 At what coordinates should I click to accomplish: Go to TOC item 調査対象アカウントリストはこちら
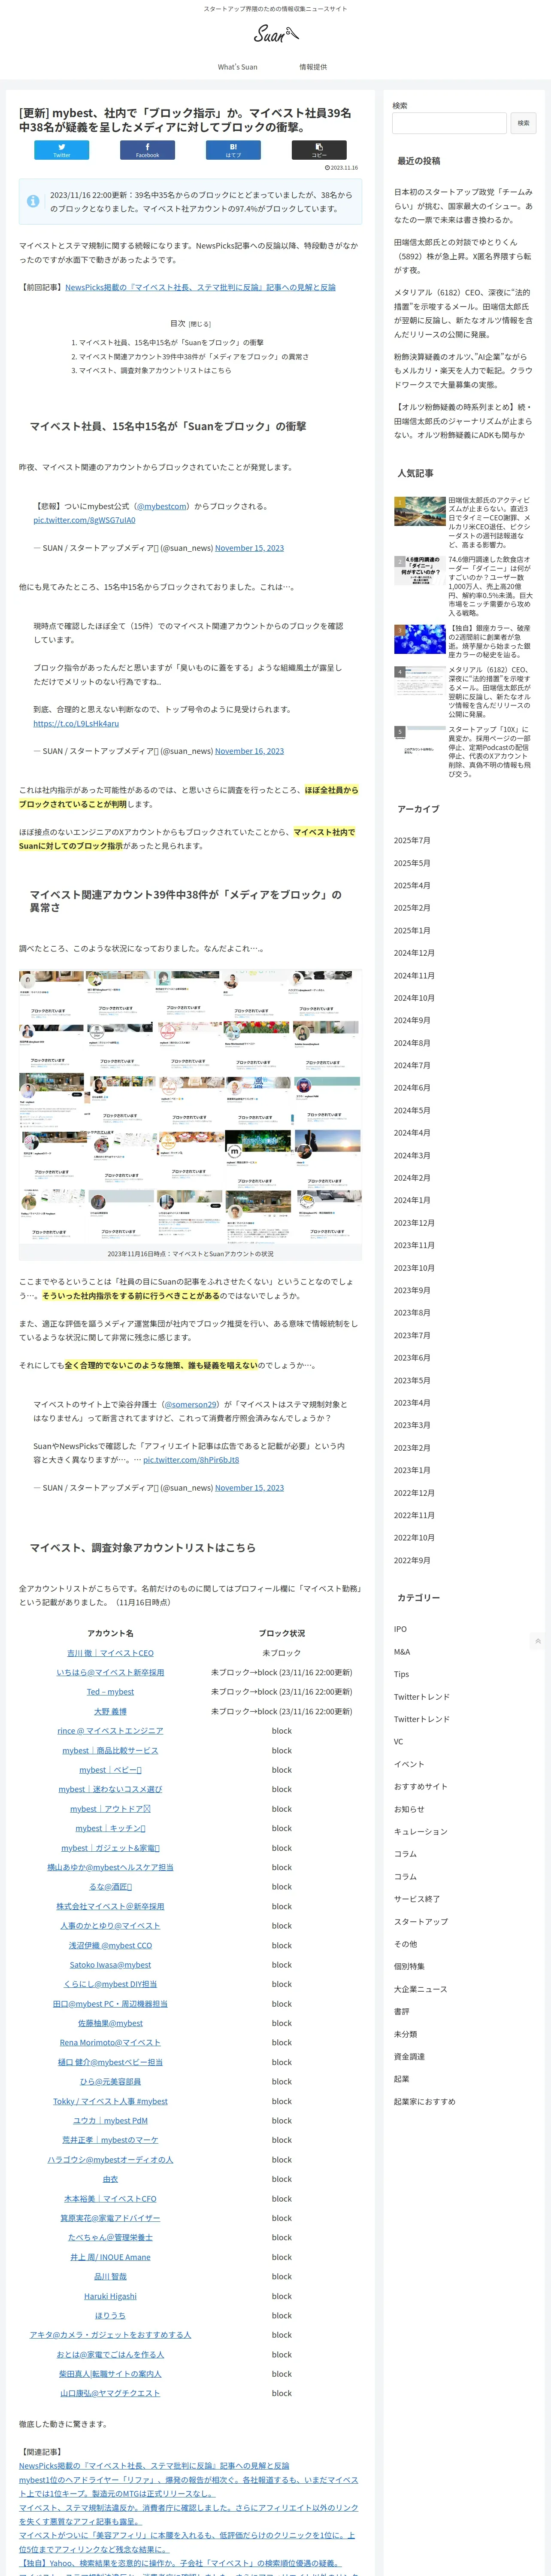[155, 370]
